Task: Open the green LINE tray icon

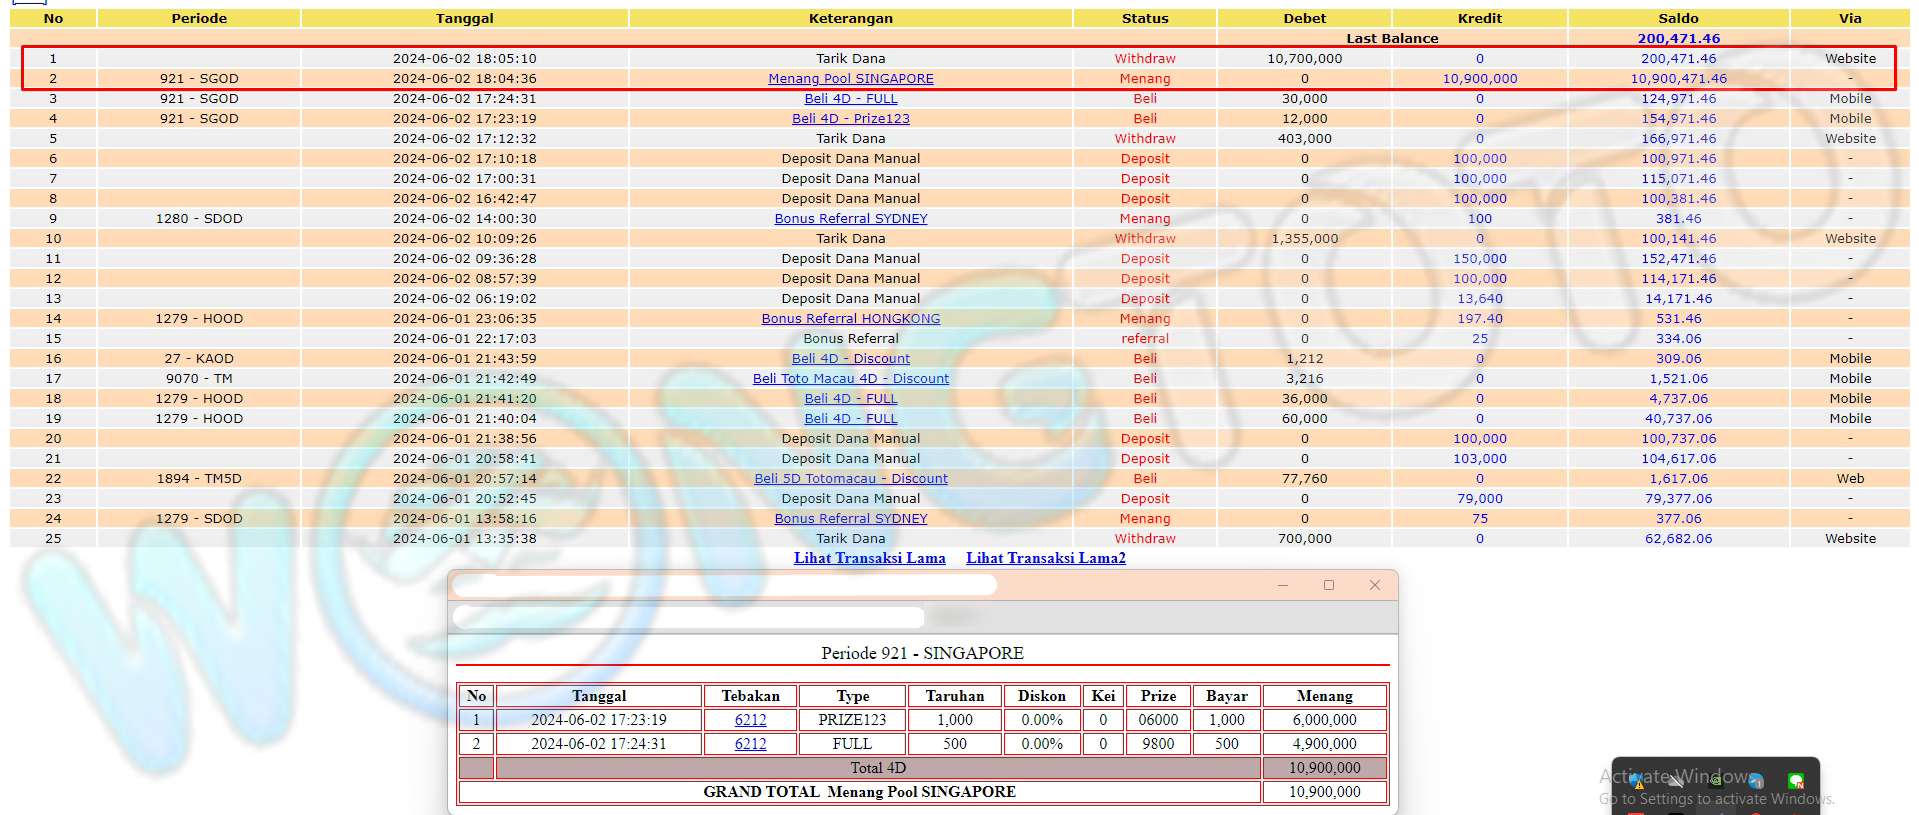Action: click(x=1796, y=782)
